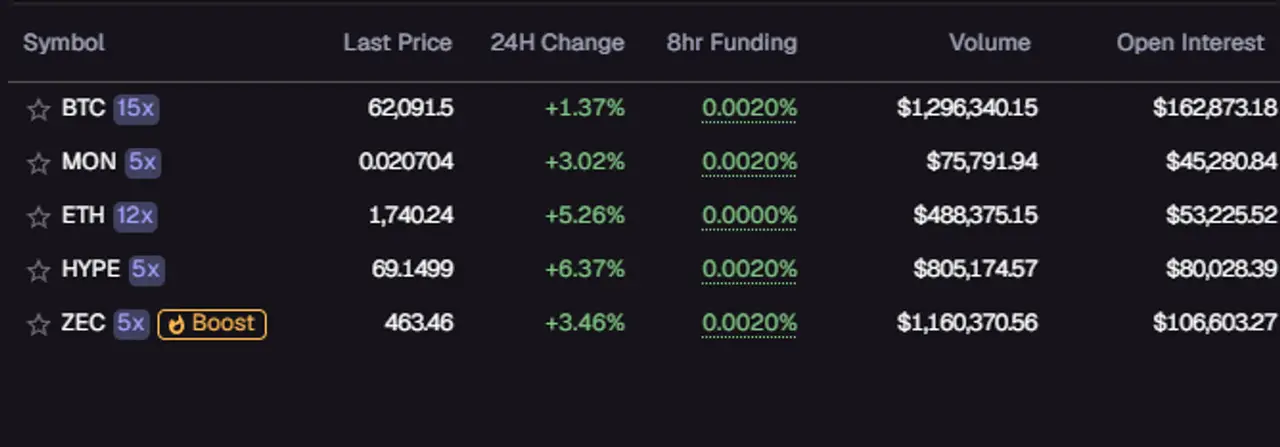The width and height of the screenshot is (1280, 447).
Task: Click the ETH 12x leverage badge
Action: [135, 216]
